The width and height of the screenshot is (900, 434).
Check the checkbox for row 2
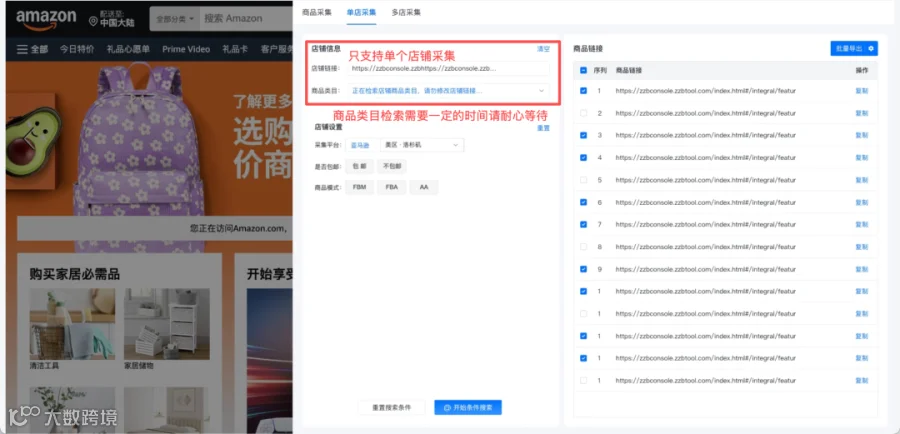(x=584, y=113)
